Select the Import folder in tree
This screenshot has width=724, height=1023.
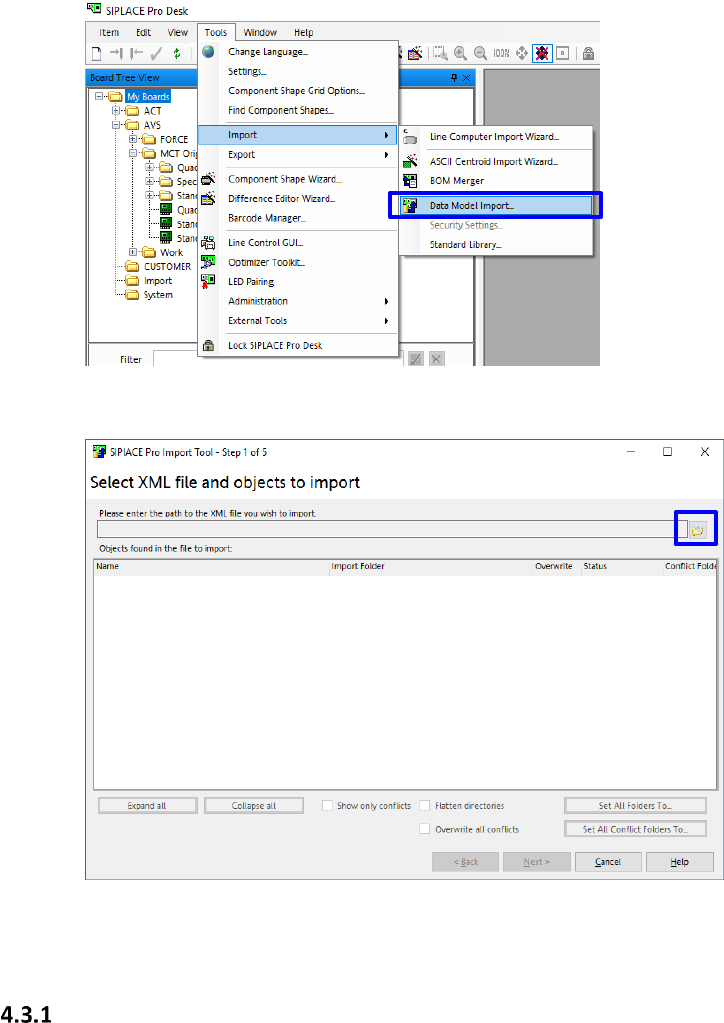pos(158,281)
